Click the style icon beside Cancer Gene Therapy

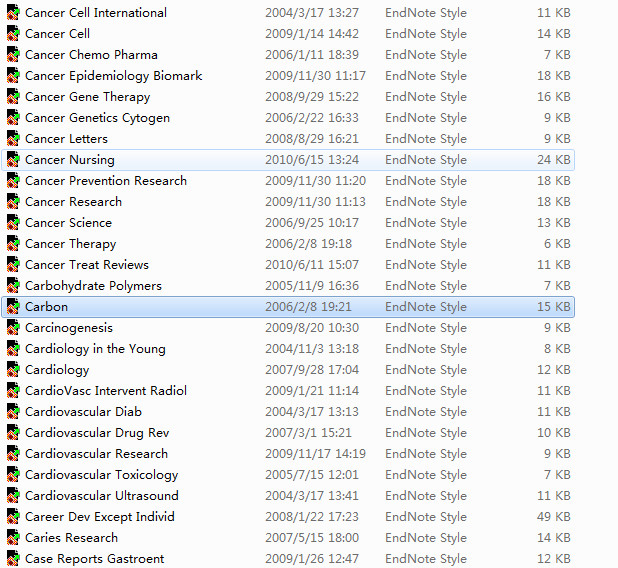[13, 97]
